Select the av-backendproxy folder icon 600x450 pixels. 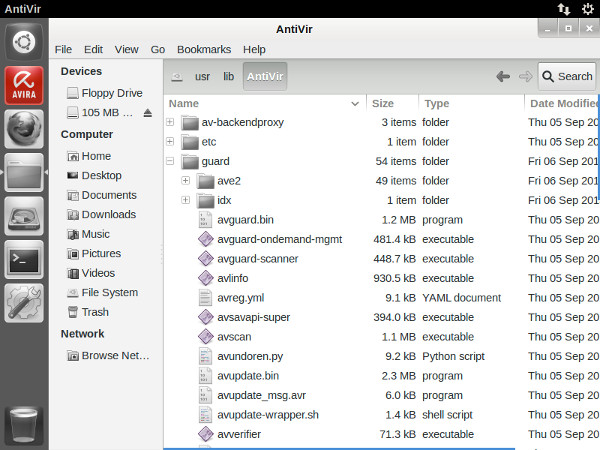pos(190,122)
